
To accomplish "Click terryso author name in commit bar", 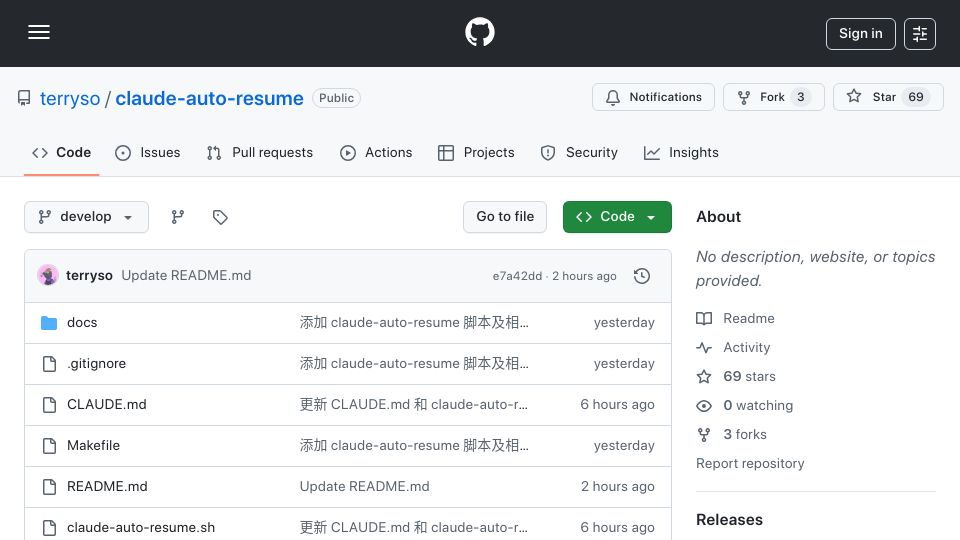I will (89, 276).
